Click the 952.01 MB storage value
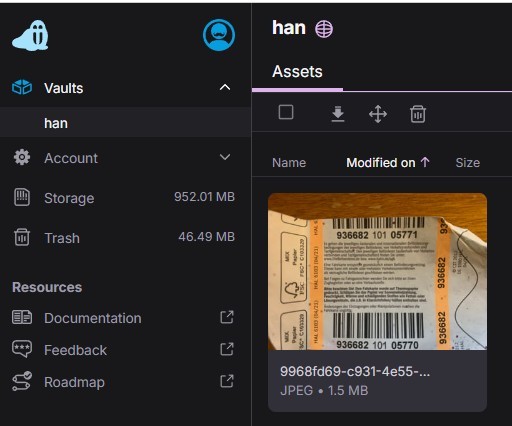The height and width of the screenshot is (426, 512). coord(204,197)
